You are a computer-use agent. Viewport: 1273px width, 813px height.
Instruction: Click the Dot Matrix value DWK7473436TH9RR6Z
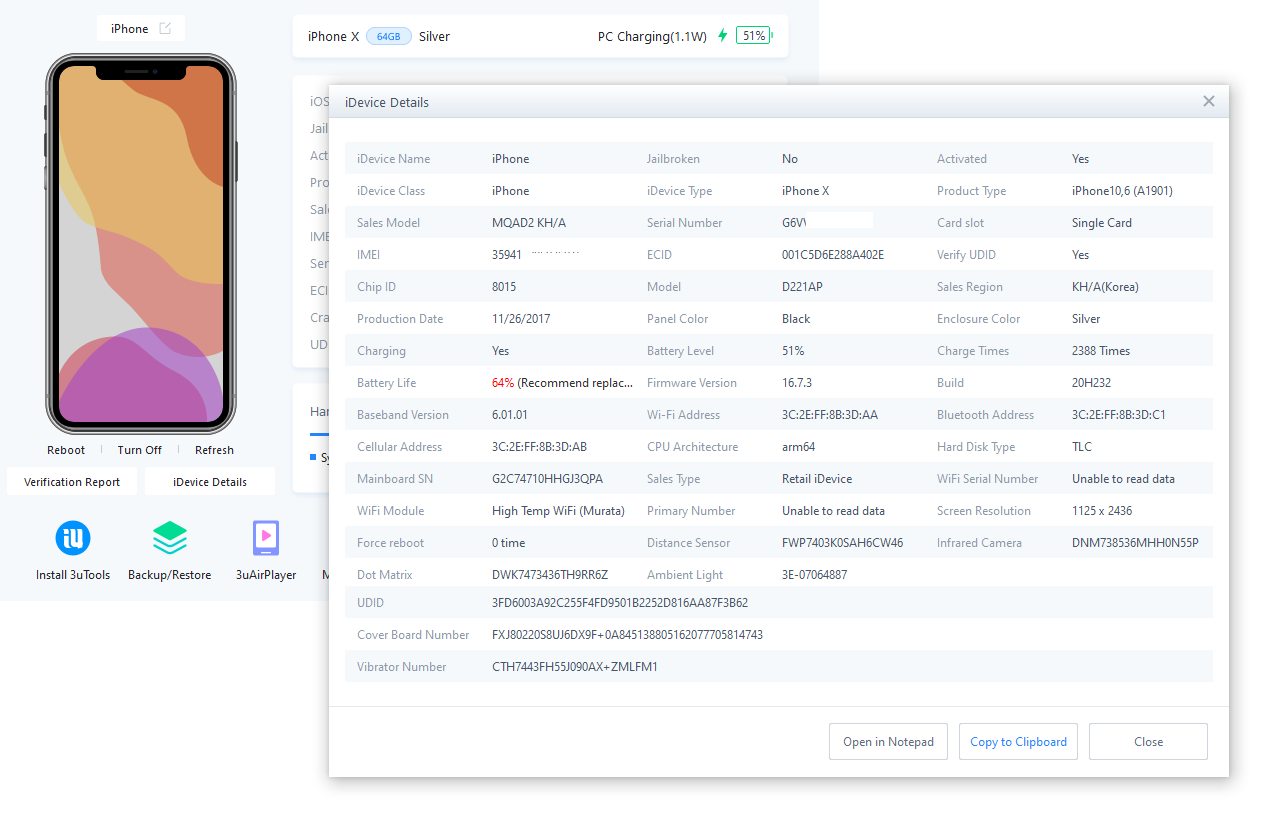pyautogui.click(x=550, y=575)
